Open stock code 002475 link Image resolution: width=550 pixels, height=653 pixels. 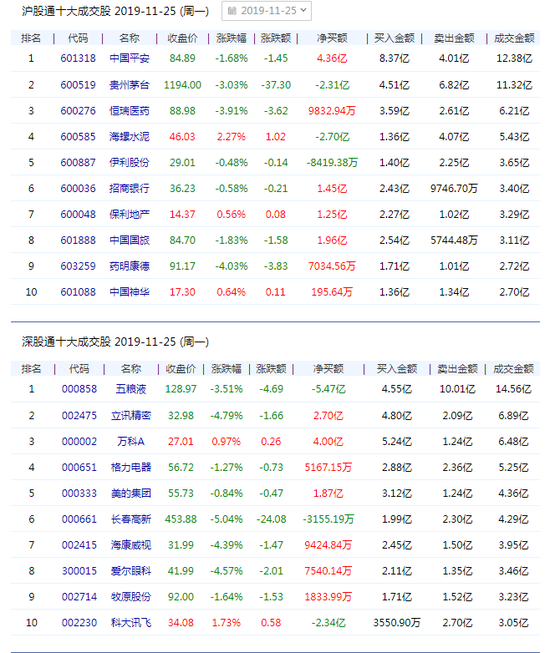79,416
